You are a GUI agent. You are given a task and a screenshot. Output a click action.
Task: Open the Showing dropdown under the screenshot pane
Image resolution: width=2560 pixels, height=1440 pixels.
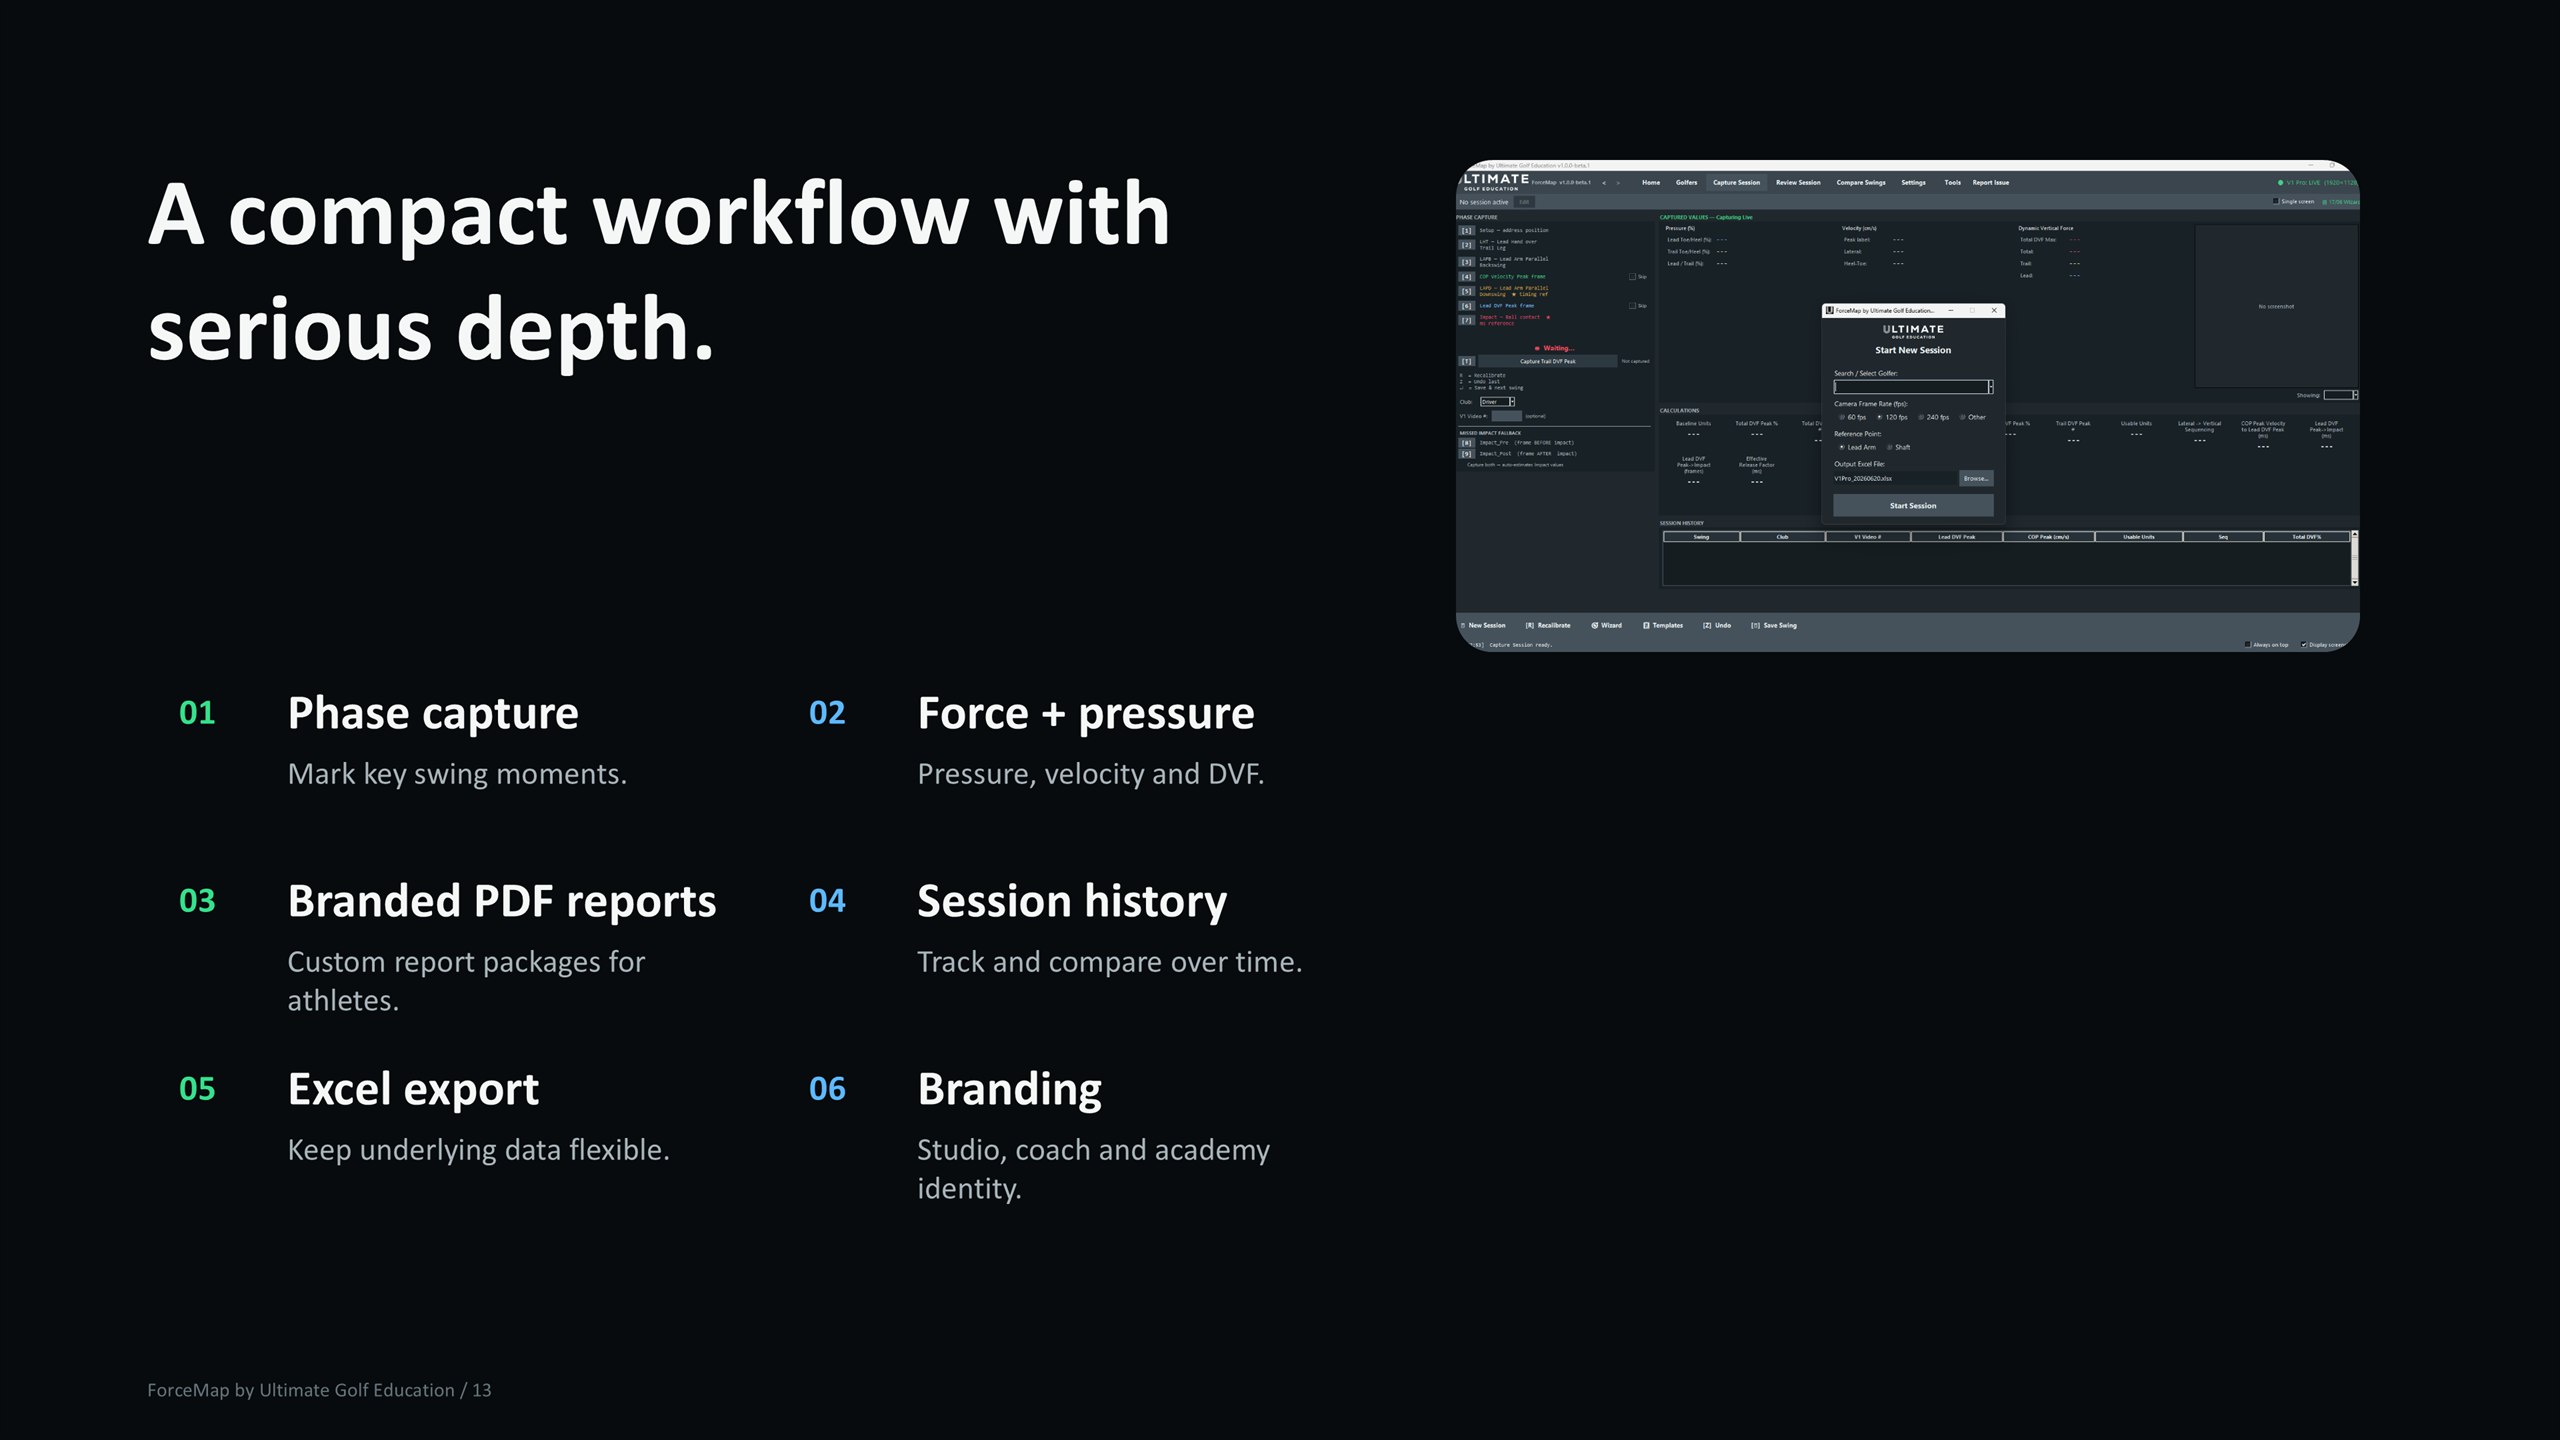point(2341,395)
